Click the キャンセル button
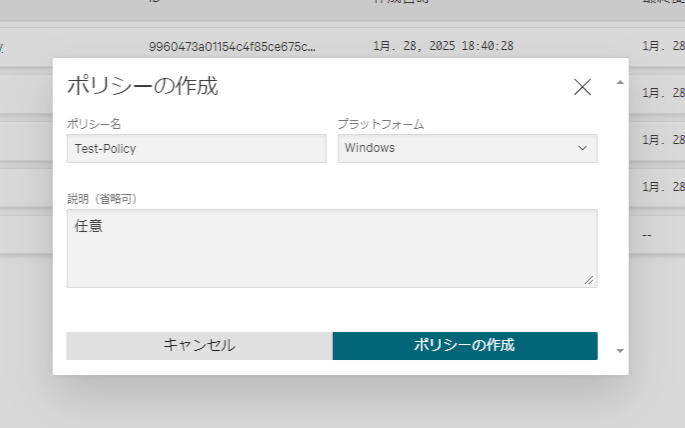 tap(199, 345)
